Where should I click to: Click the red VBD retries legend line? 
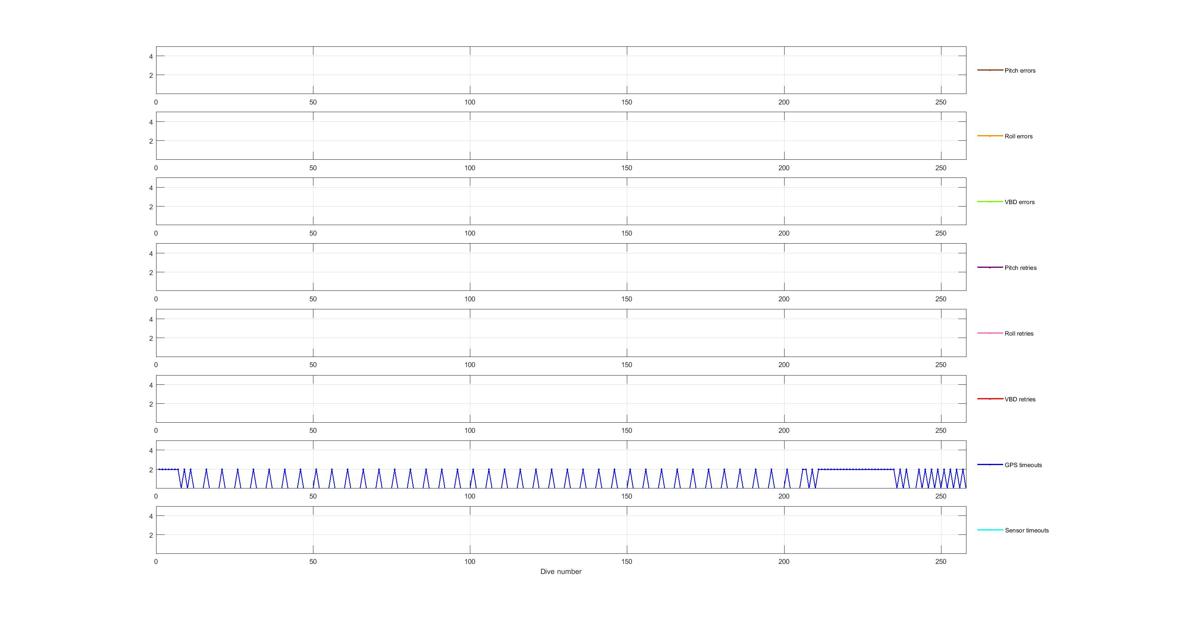click(x=990, y=399)
